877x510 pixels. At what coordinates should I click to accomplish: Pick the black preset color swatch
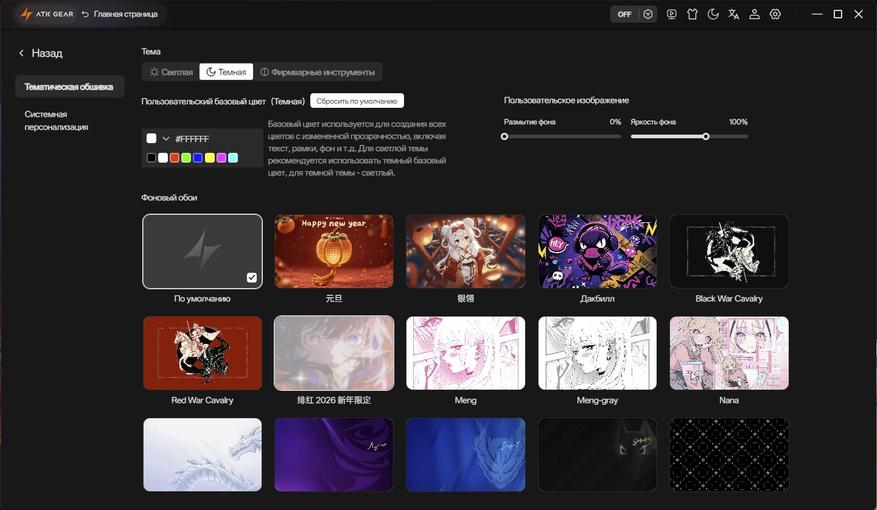click(151, 158)
